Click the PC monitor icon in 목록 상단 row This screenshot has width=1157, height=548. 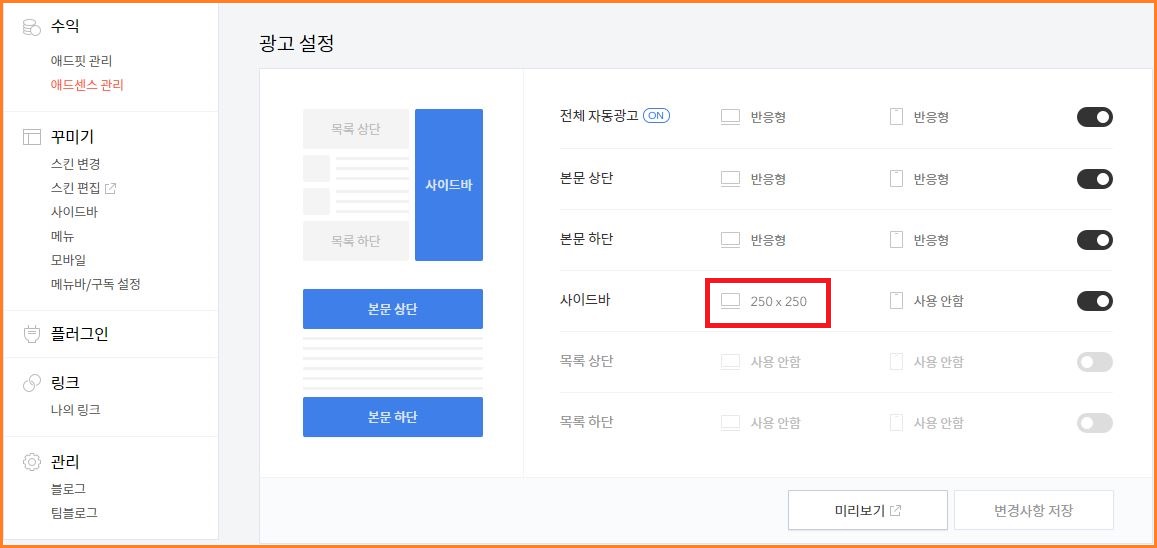click(x=730, y=362)
